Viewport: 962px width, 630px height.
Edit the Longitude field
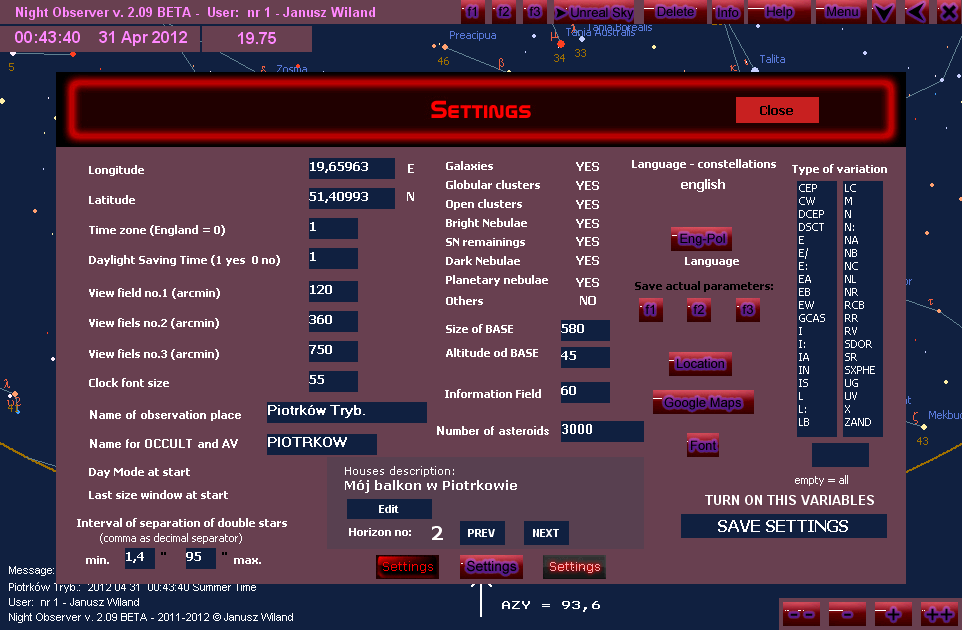click(x=352, y=168)
